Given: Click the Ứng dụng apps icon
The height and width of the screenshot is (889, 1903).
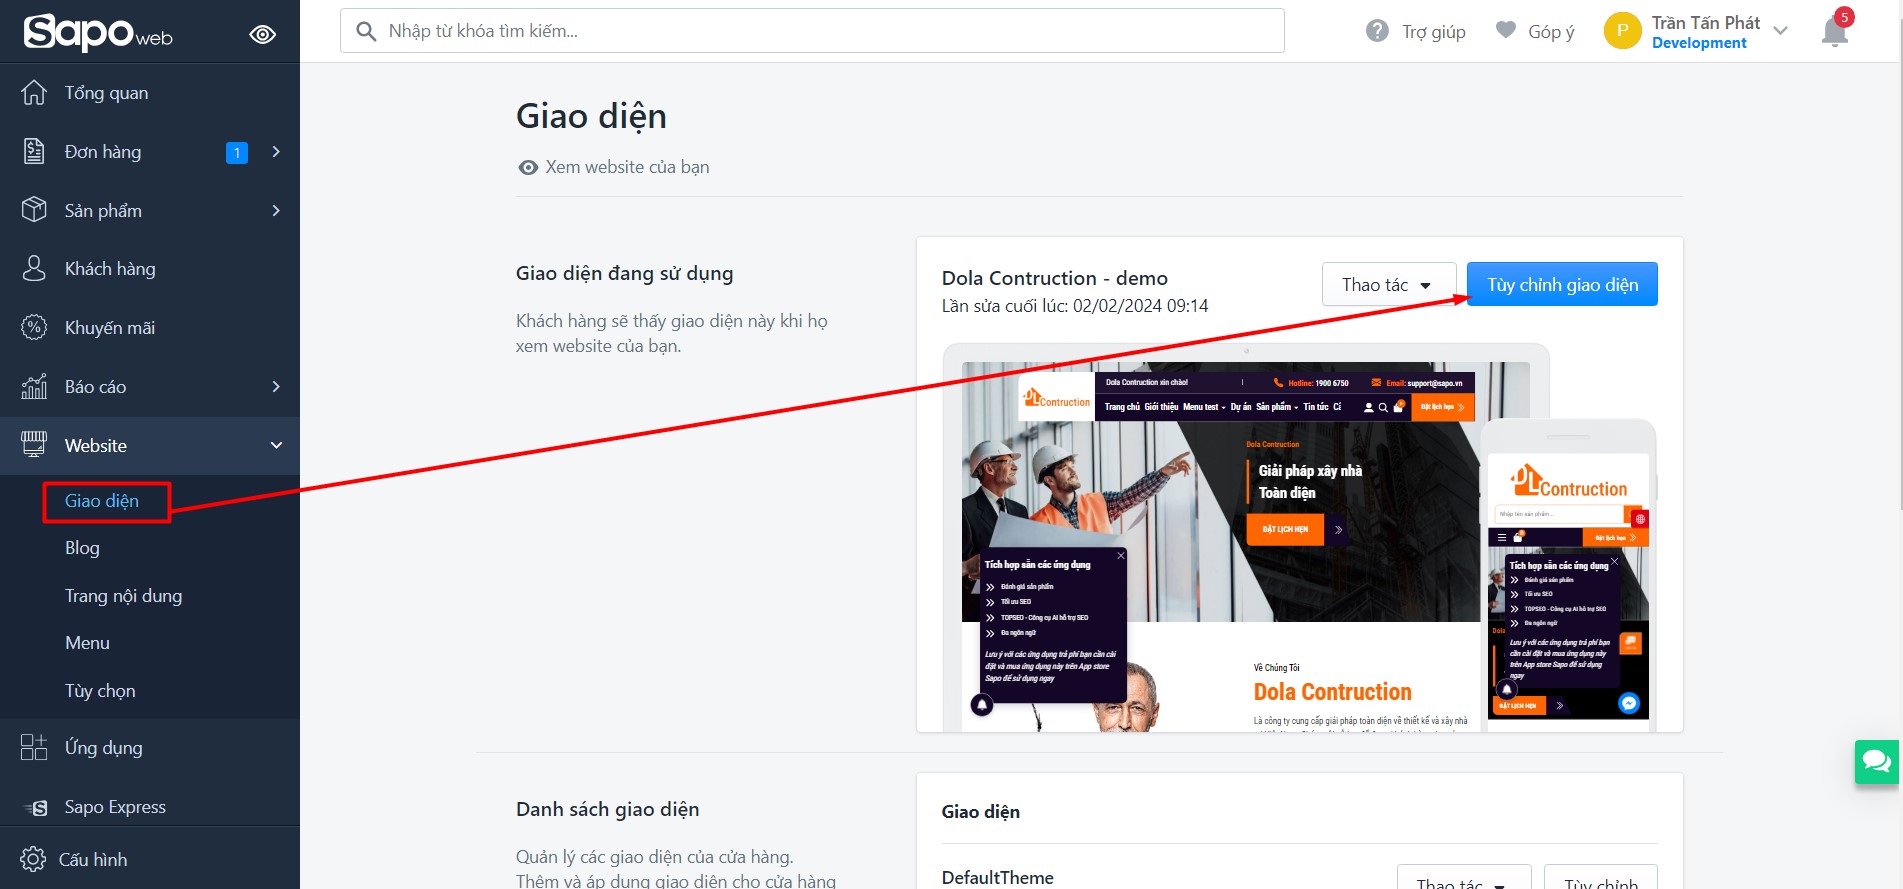Looking at the screenshot, I should [x=34, y=747].
